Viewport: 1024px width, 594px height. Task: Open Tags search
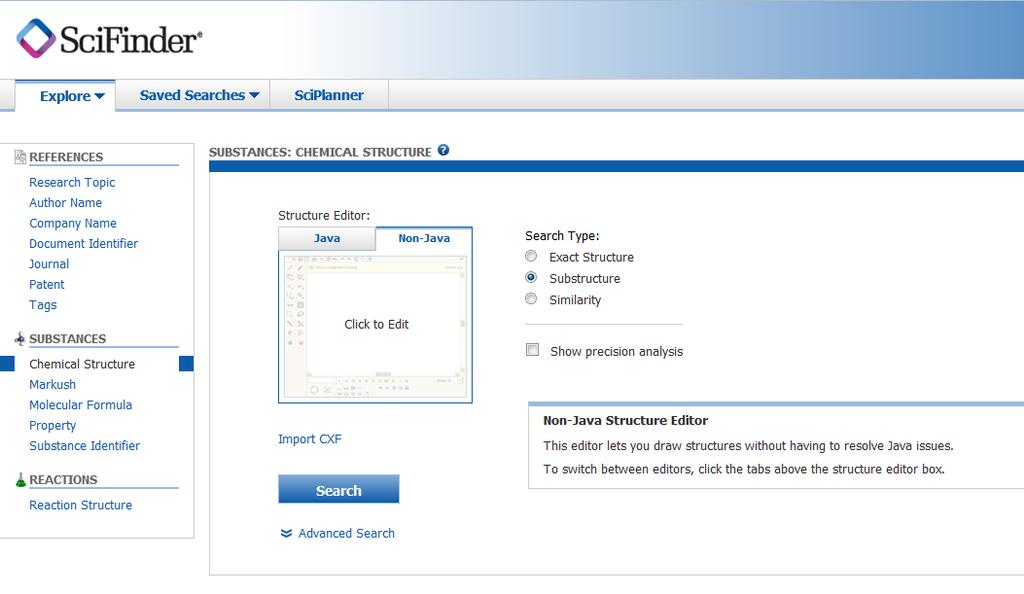point(42,305)
